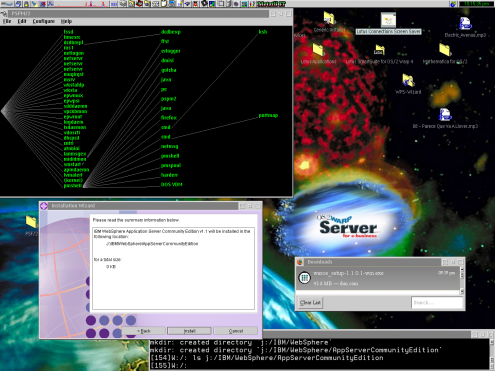Viewport: 495px width, 371px height.
Task: Focus the Search field in Downloads
Action: [437, 303]
